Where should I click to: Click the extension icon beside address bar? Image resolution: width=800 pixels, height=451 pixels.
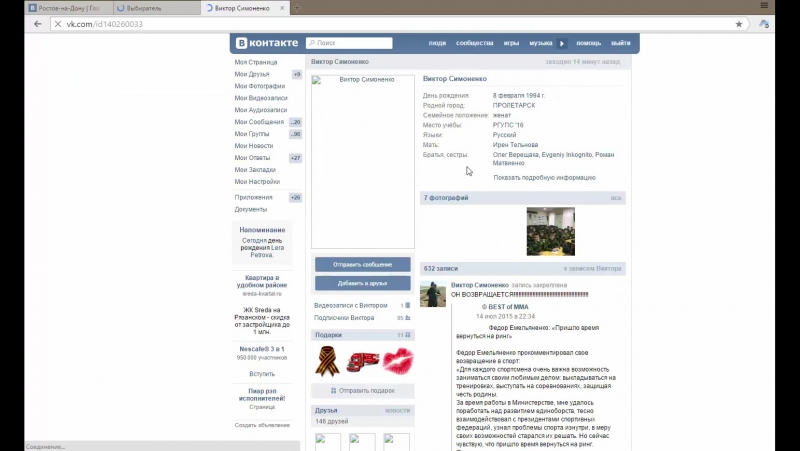[x=764, y=24]
